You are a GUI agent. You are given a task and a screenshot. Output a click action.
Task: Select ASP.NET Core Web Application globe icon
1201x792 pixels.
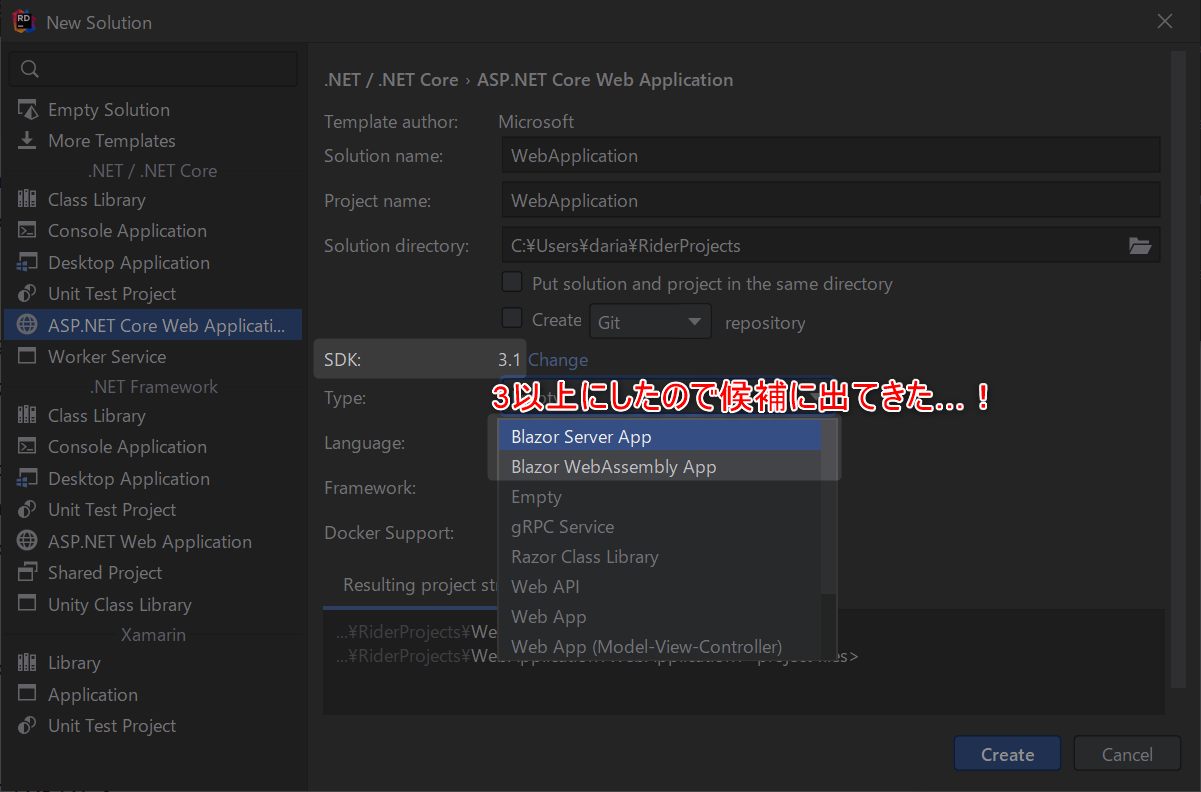(28, 325)
